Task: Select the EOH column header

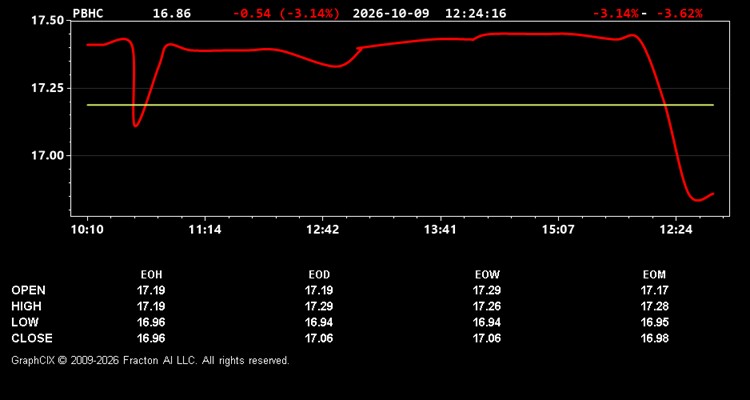Action: (151, 275)
